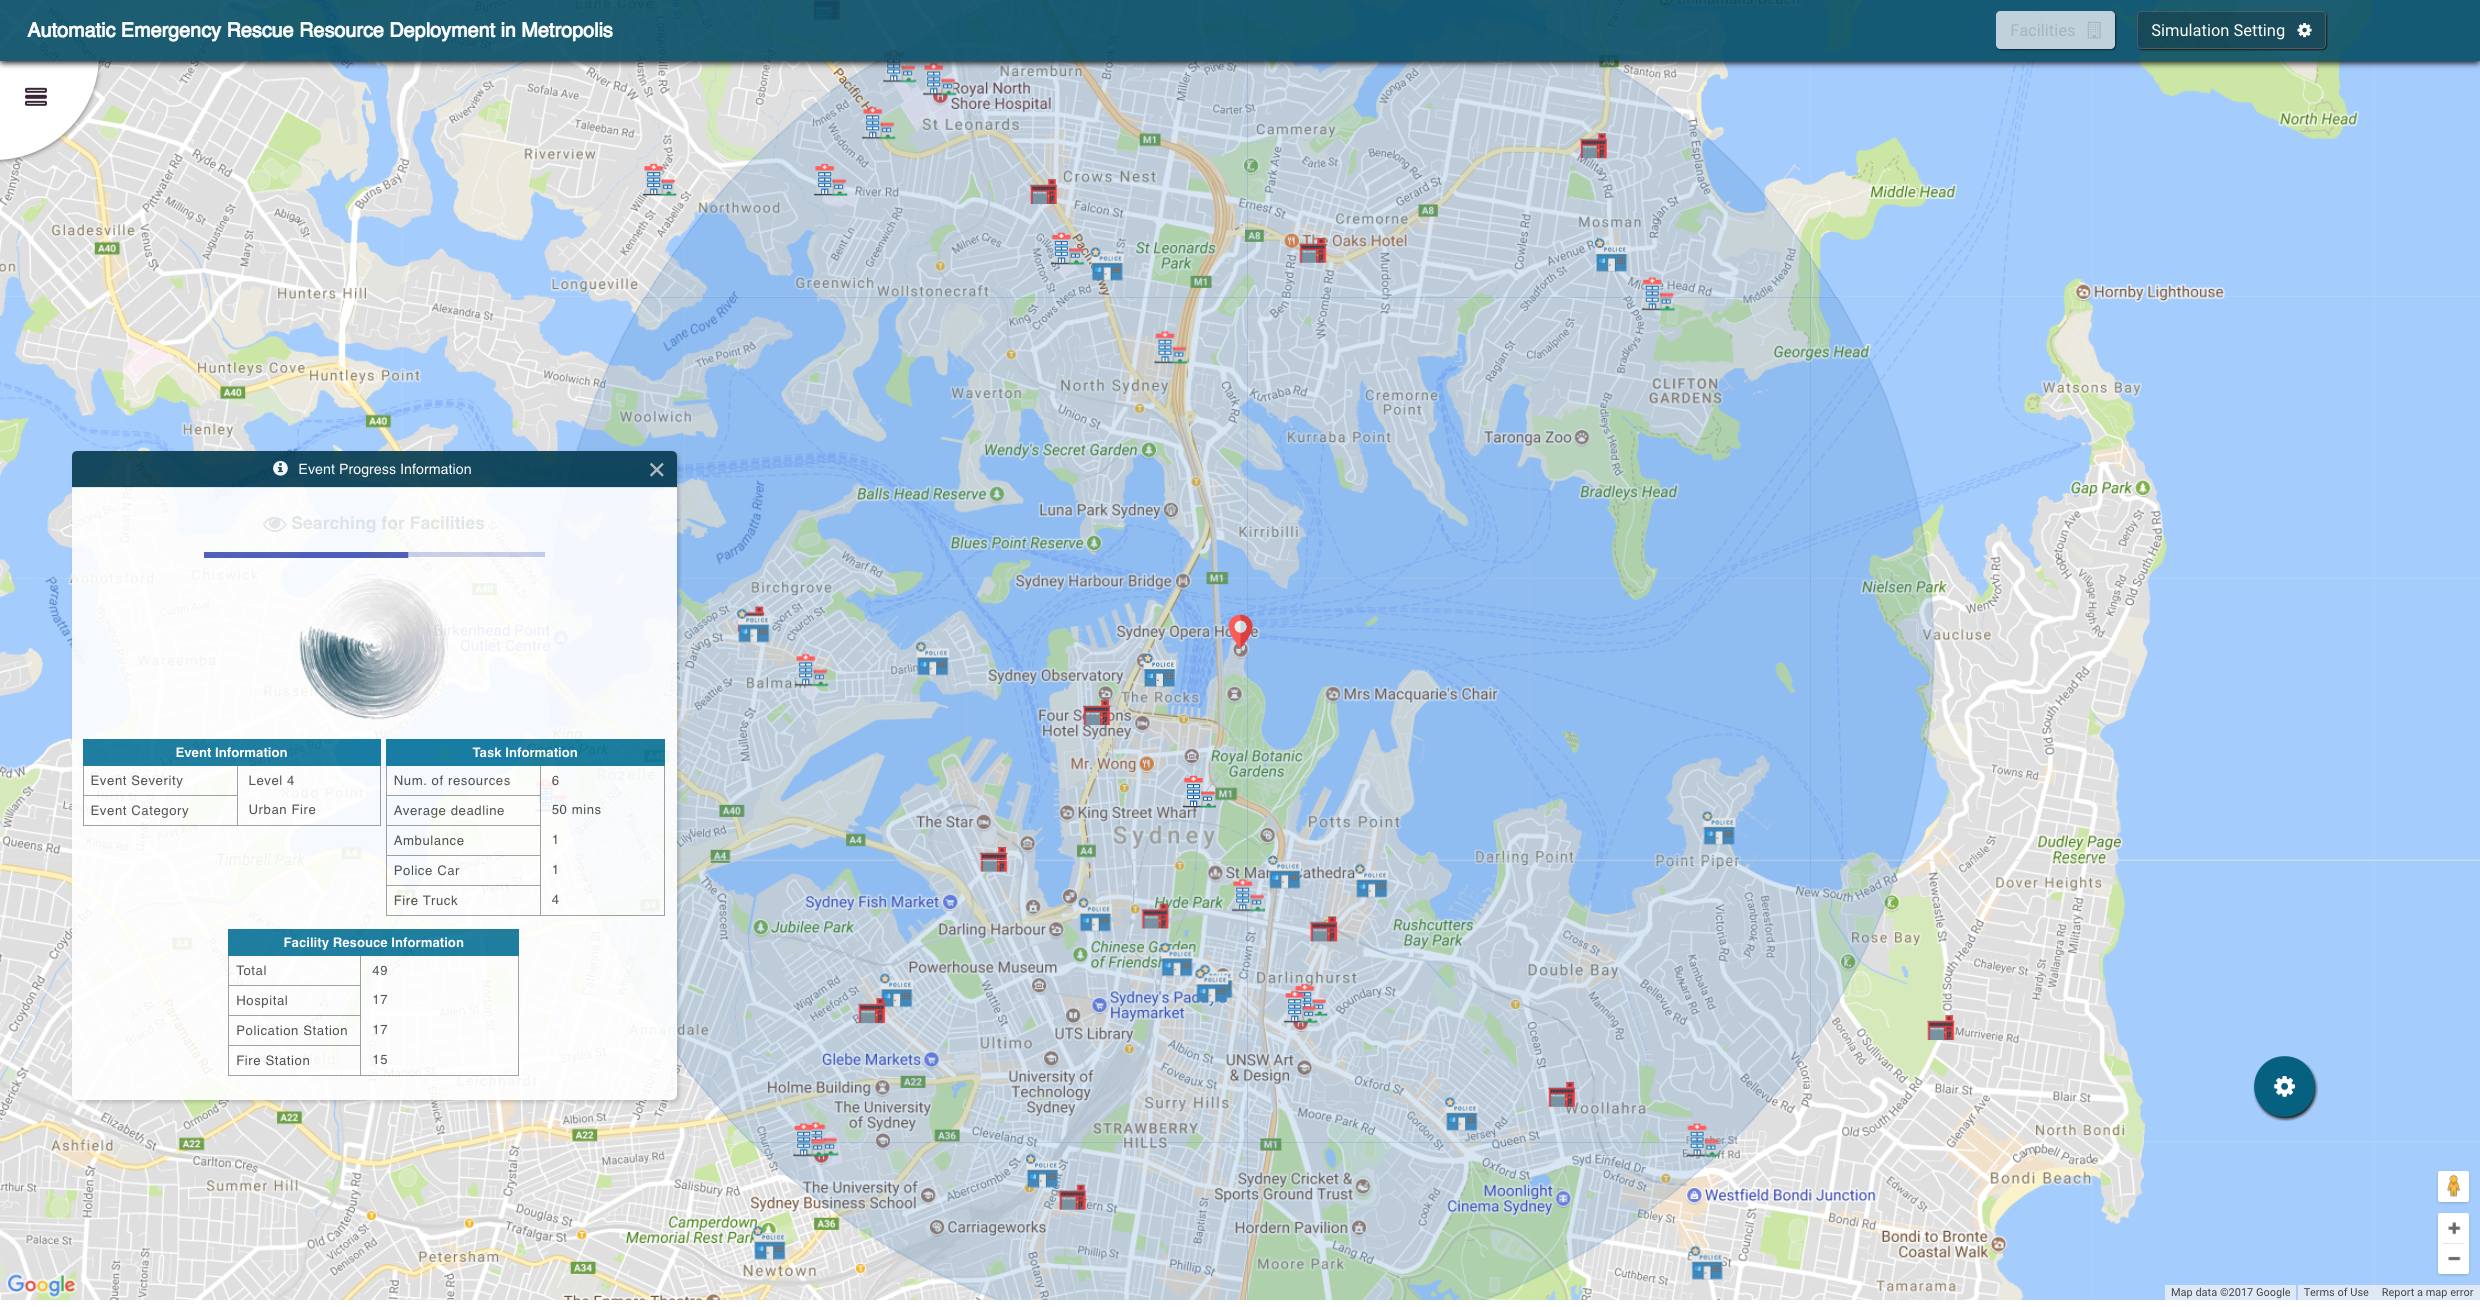Image resolution: width=2480 pixels, height=1307 pixels.
Task: Click the Google logo
Action: [41, 1284]
